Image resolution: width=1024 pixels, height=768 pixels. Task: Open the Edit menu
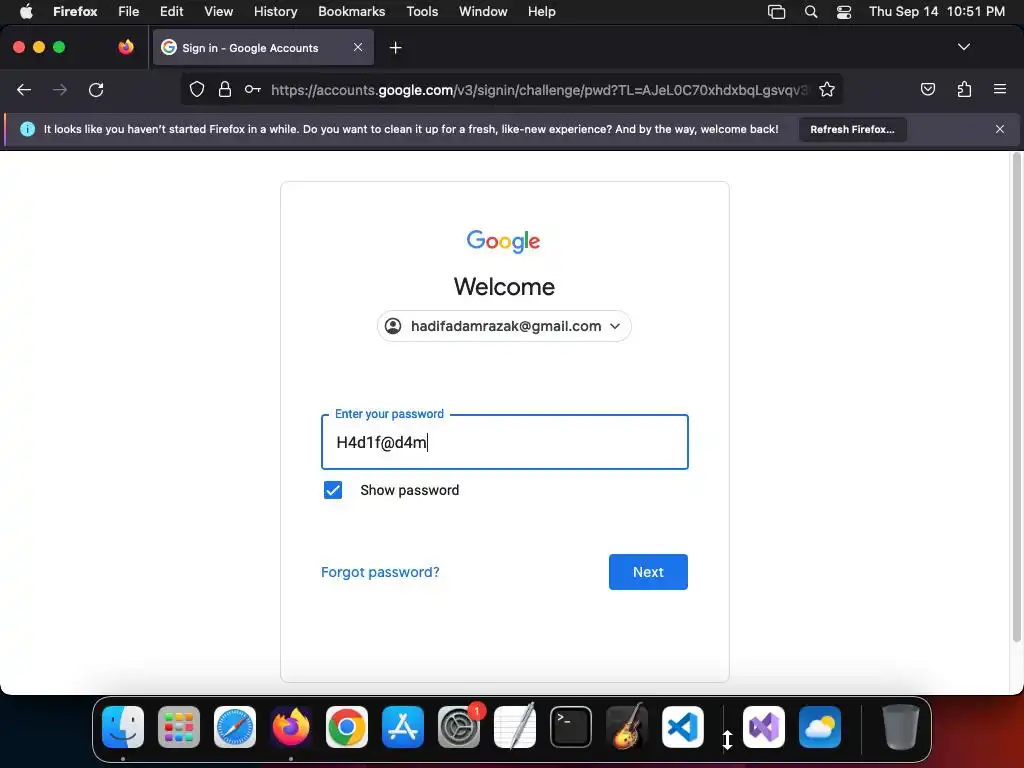point(171,11)
